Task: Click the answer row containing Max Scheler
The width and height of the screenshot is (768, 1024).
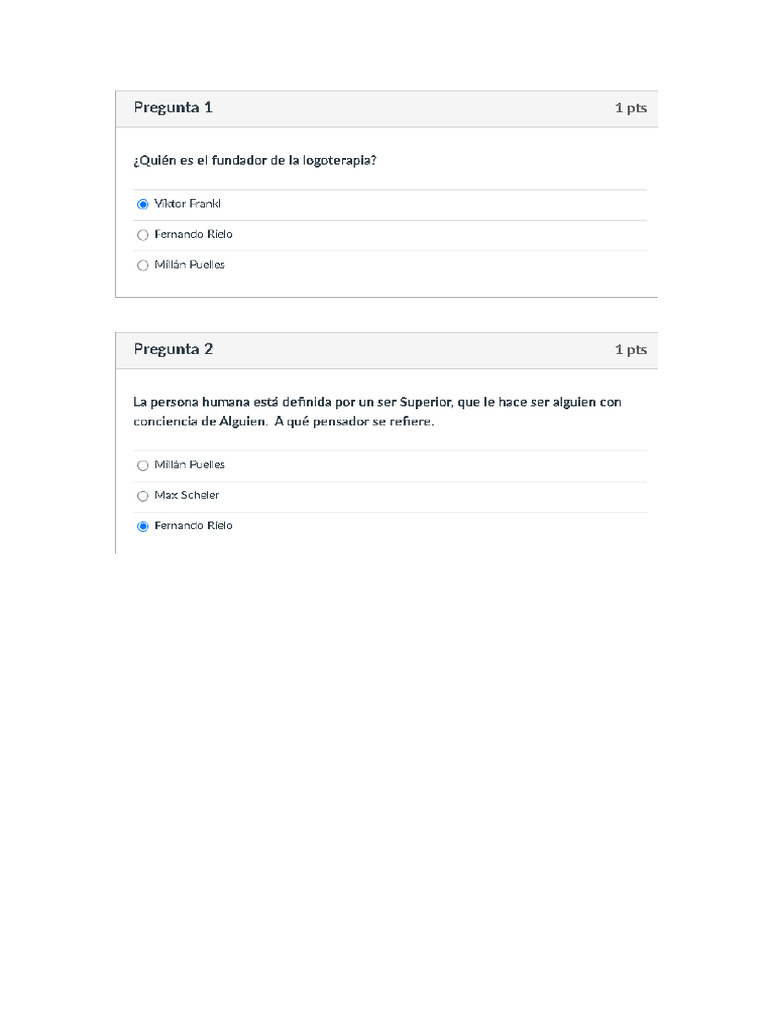Action: [x=390, y=497]
